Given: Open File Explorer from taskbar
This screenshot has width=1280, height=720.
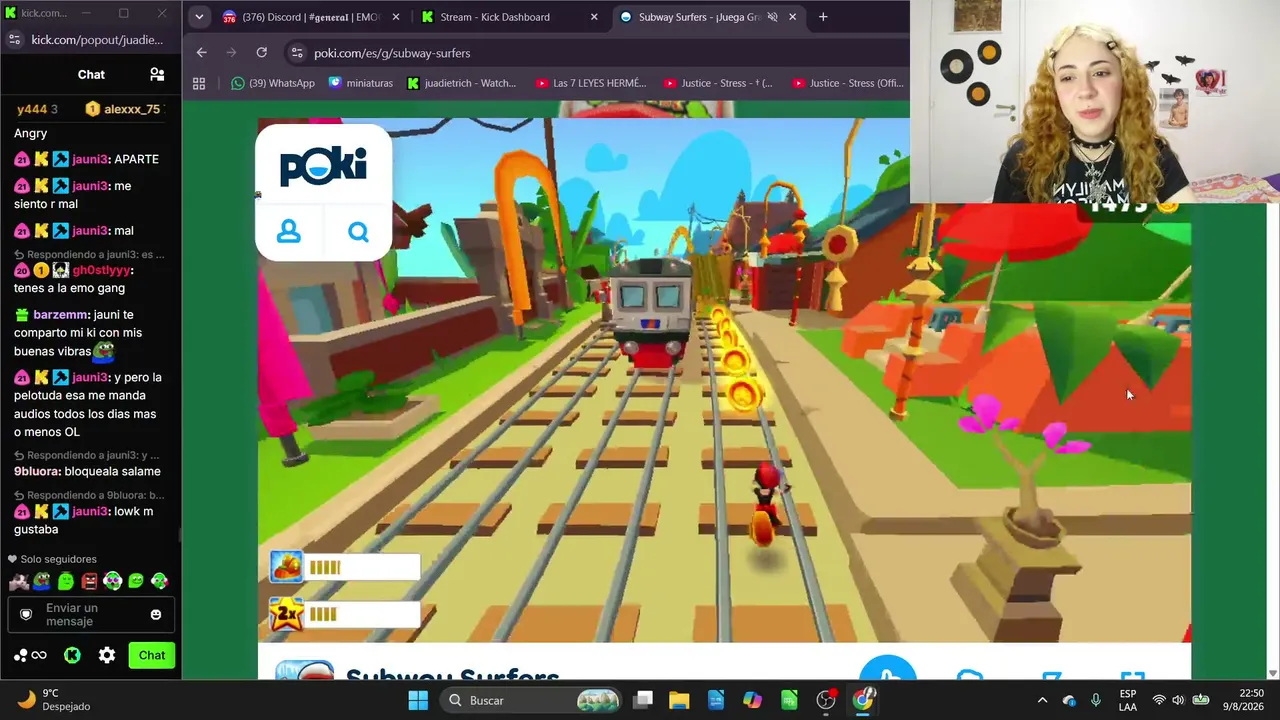Looking at the screenshot, I should pos(679,700).
